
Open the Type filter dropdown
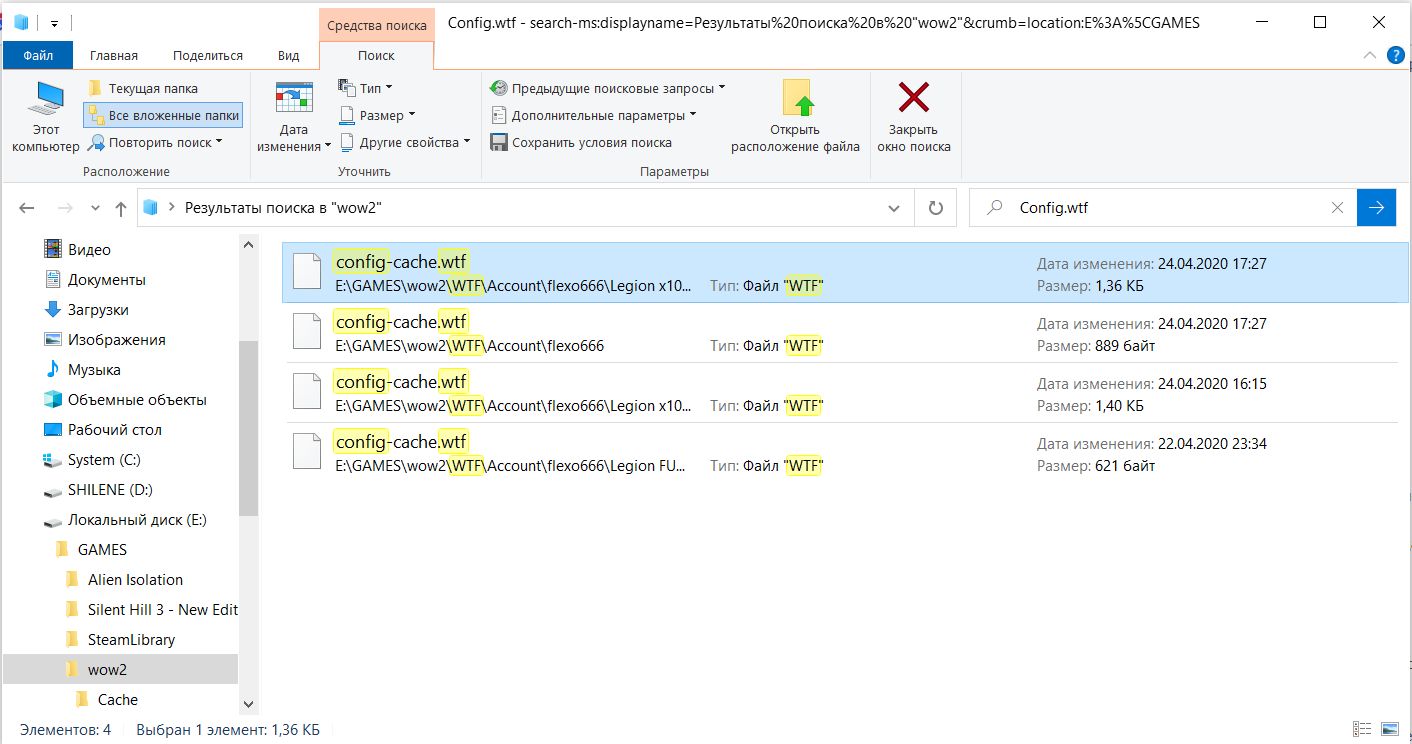point(366,88)
